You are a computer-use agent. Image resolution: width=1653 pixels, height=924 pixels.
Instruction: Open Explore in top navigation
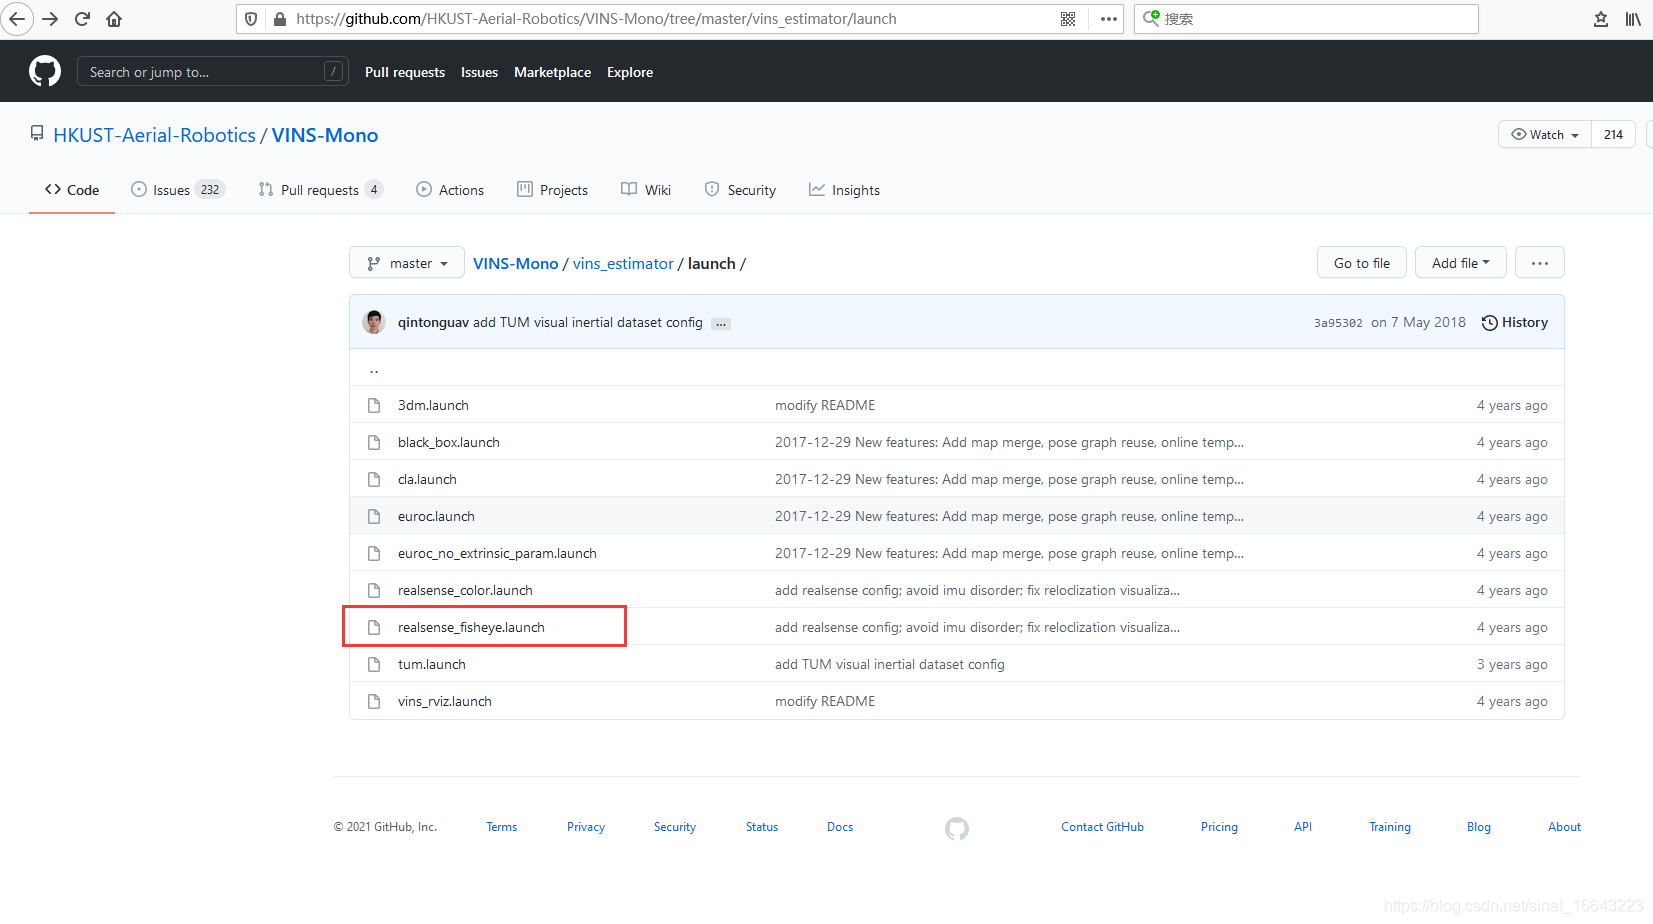(x=630, y=72)
